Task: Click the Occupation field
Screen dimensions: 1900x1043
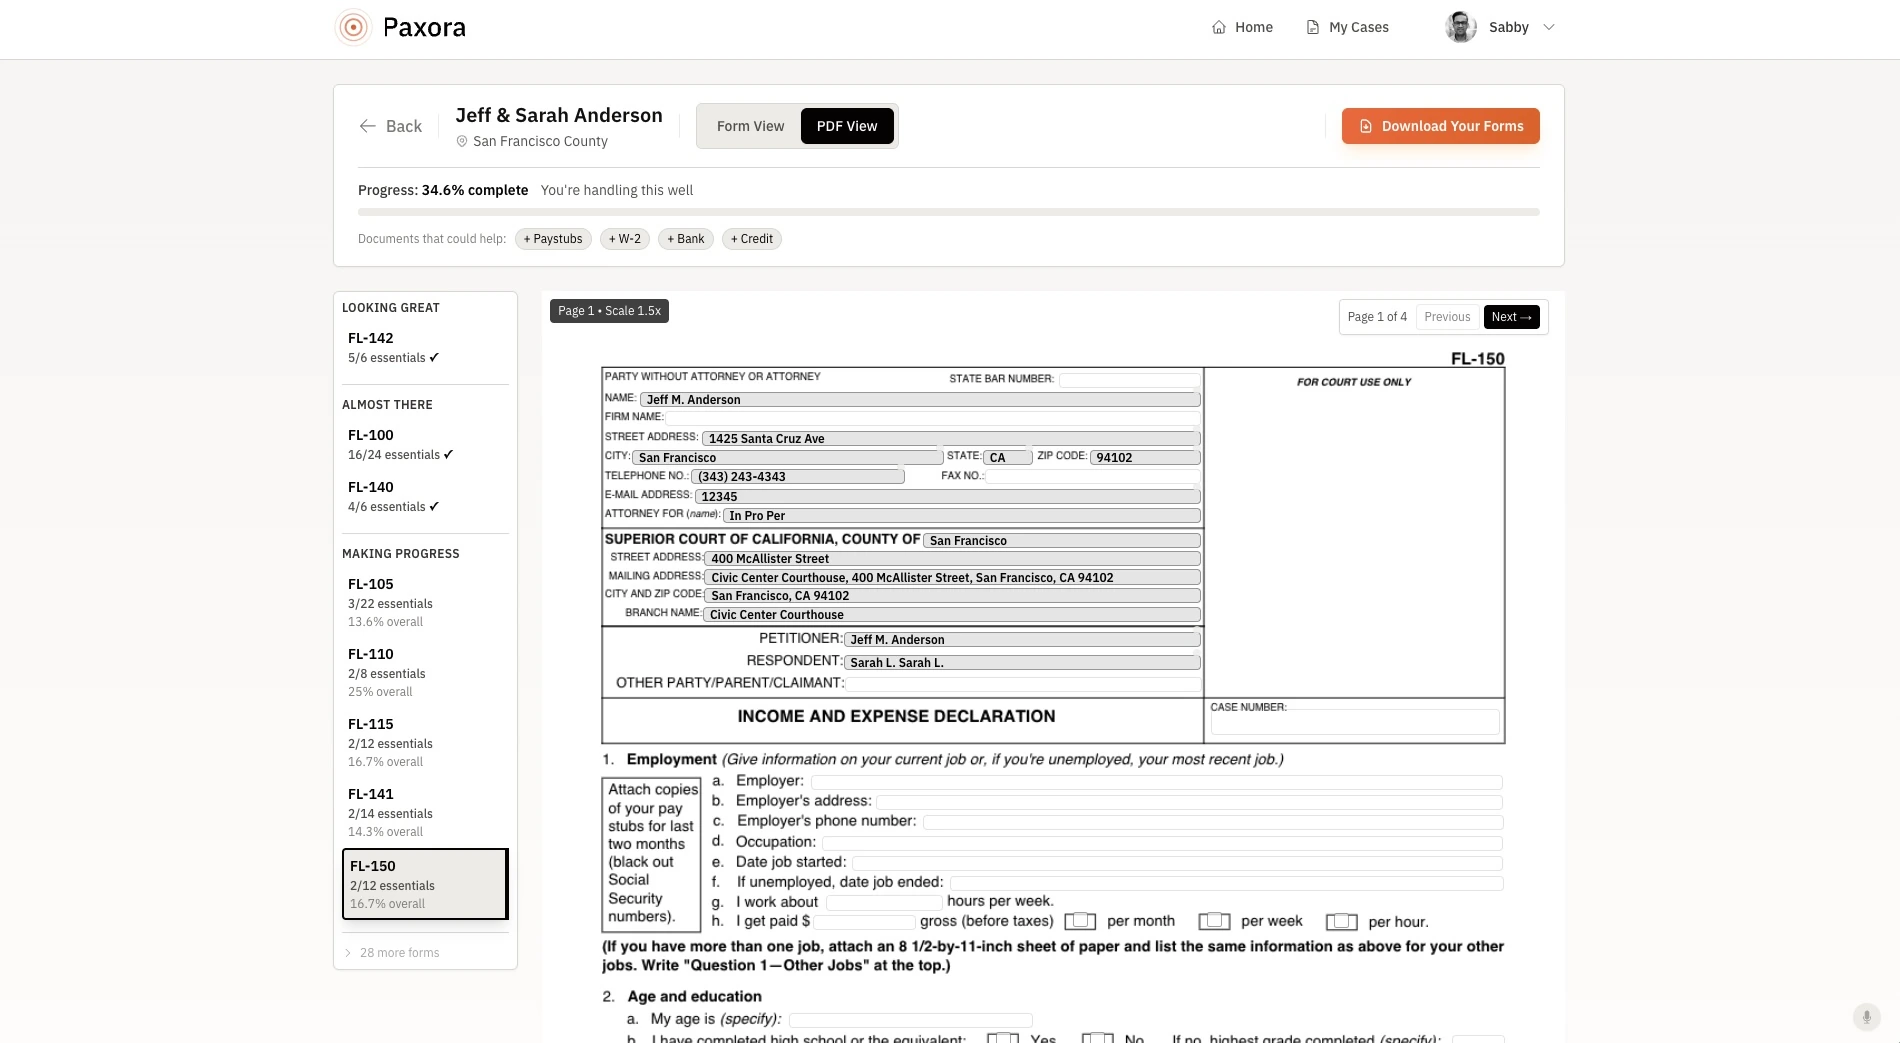Action: 1163,843
